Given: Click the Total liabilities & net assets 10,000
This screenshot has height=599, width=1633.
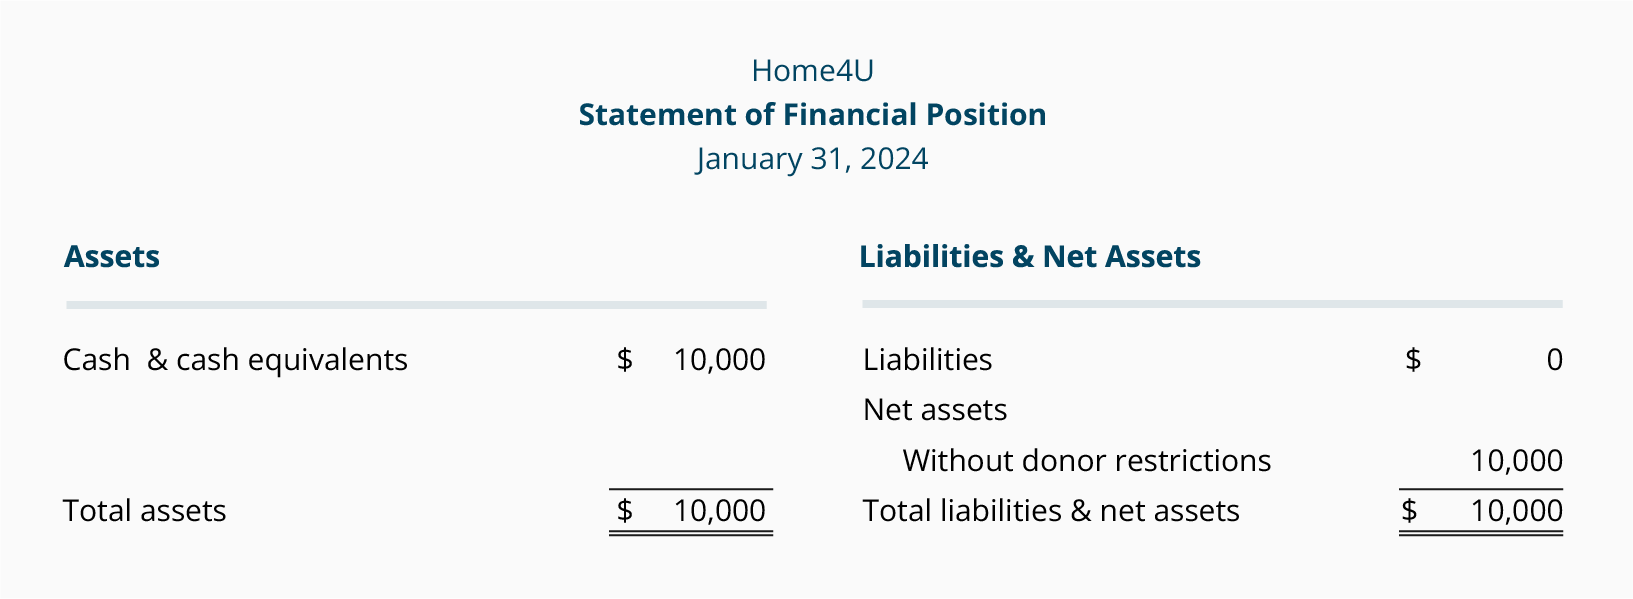Looking at the screenshot, I should pos(1517,511).
